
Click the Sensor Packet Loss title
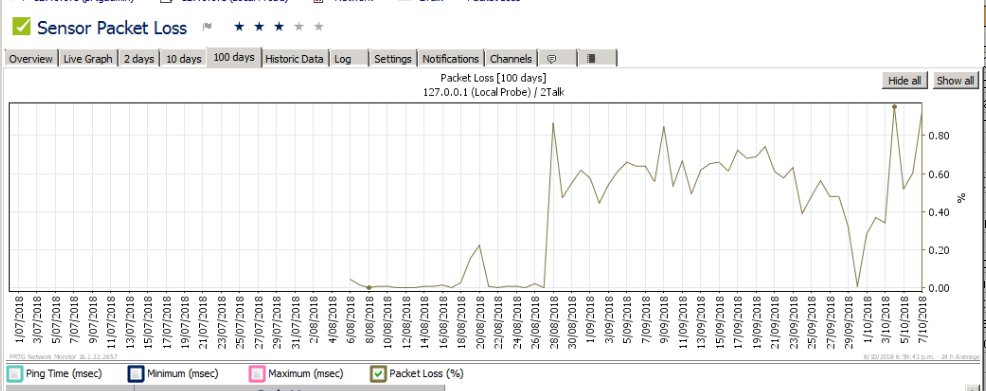[x=112, y=28]
